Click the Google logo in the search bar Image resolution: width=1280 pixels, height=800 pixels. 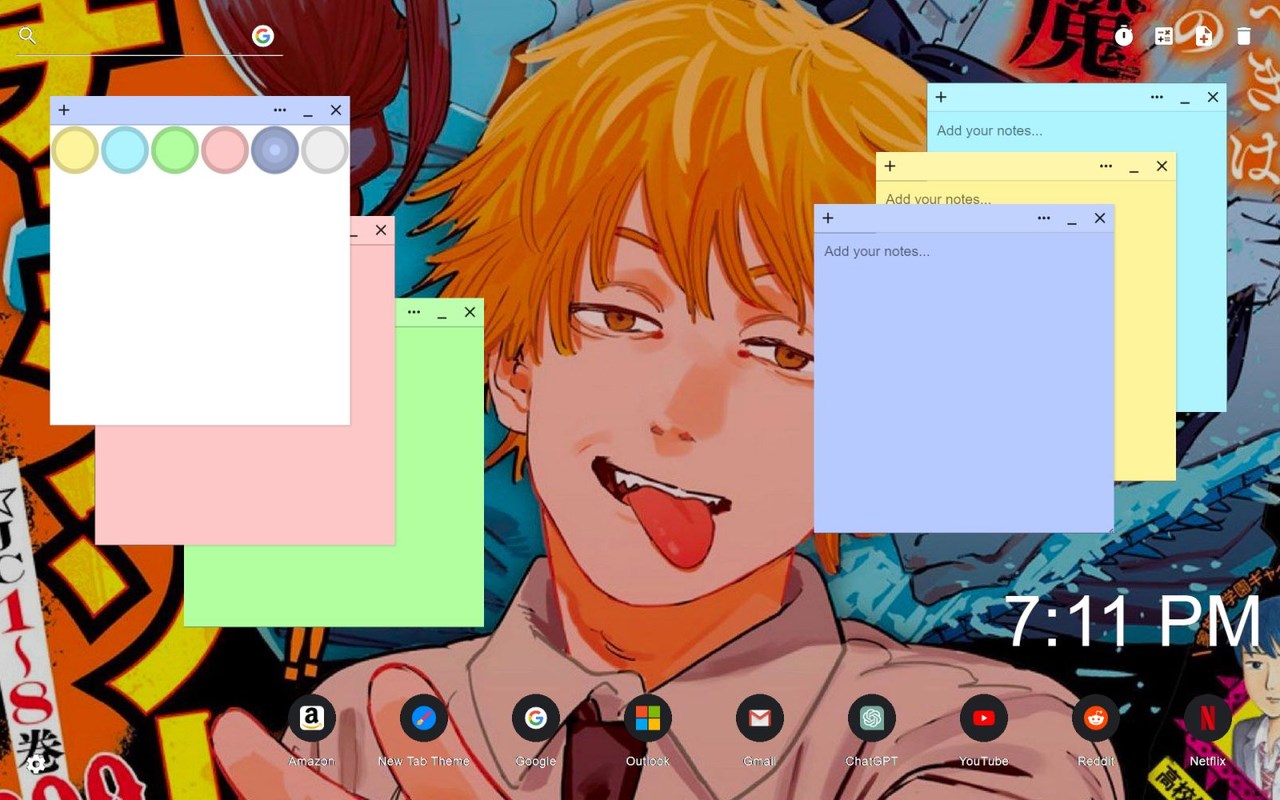click(x=263, y=36)
